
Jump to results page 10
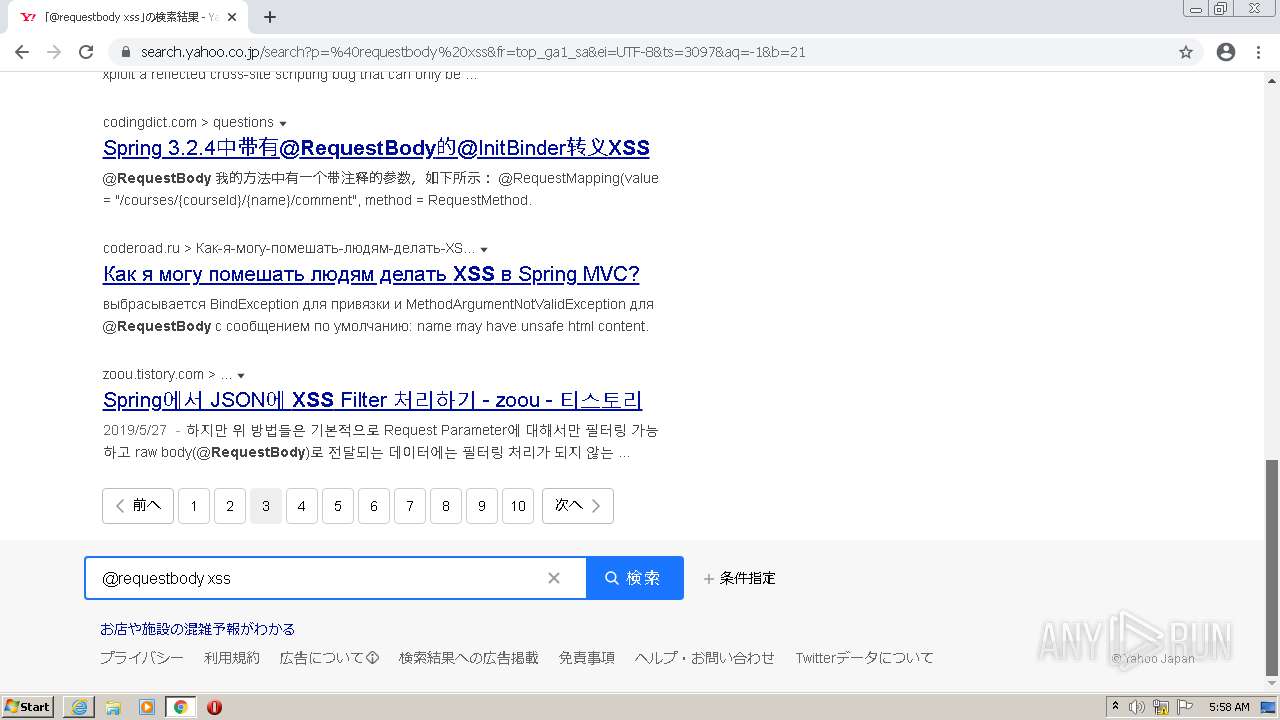click(x=518, y=506)
